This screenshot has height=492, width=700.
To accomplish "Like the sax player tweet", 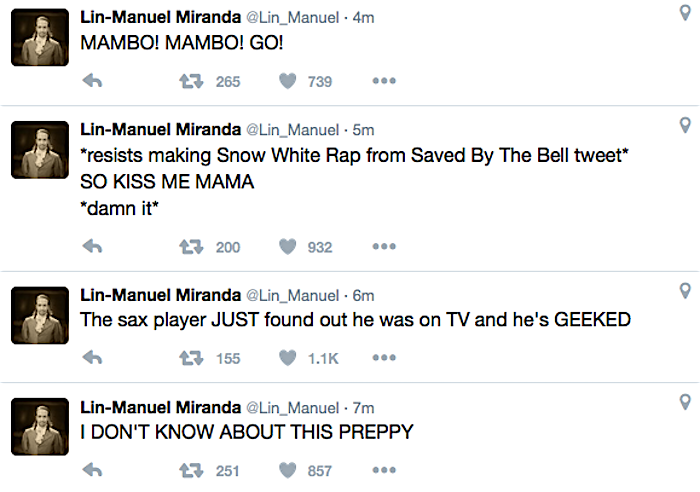I will [288, 358].
